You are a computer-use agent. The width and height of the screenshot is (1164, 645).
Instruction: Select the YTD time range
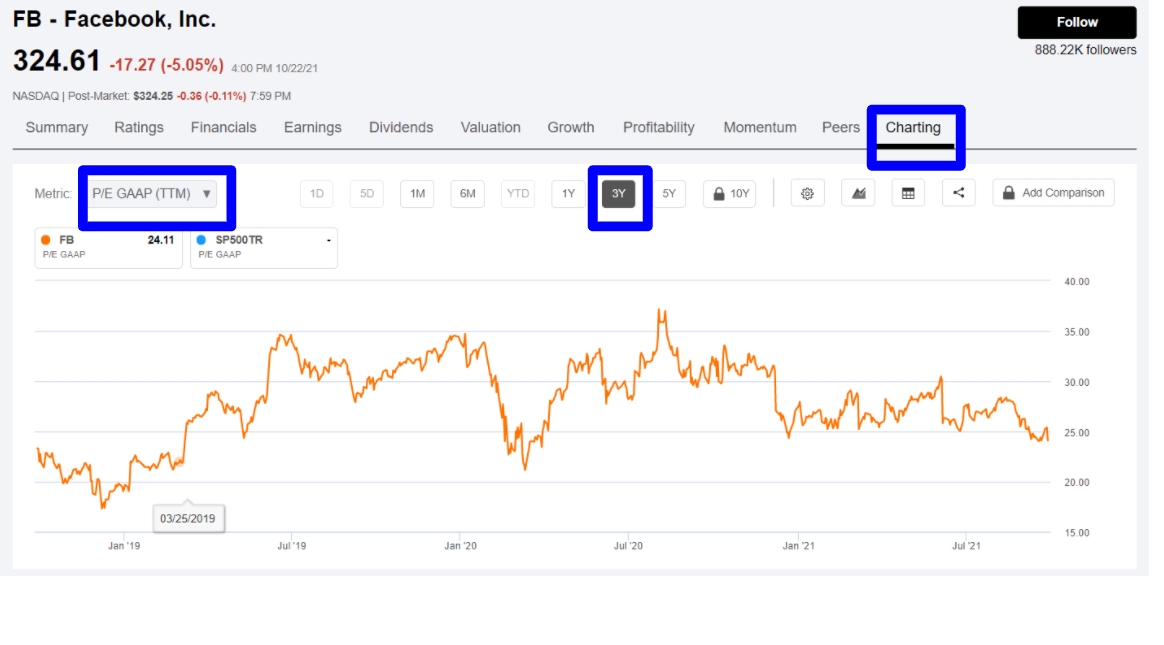tap(518, 194)
